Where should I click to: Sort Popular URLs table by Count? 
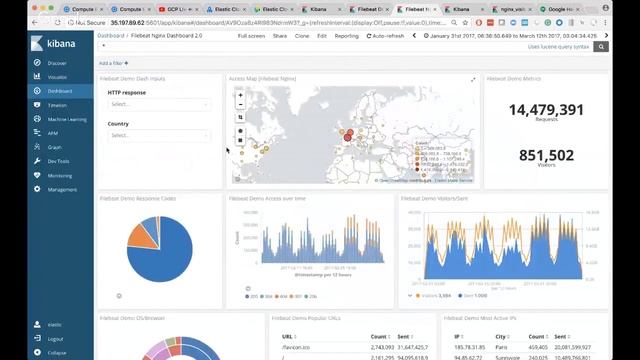pos(380,337)
